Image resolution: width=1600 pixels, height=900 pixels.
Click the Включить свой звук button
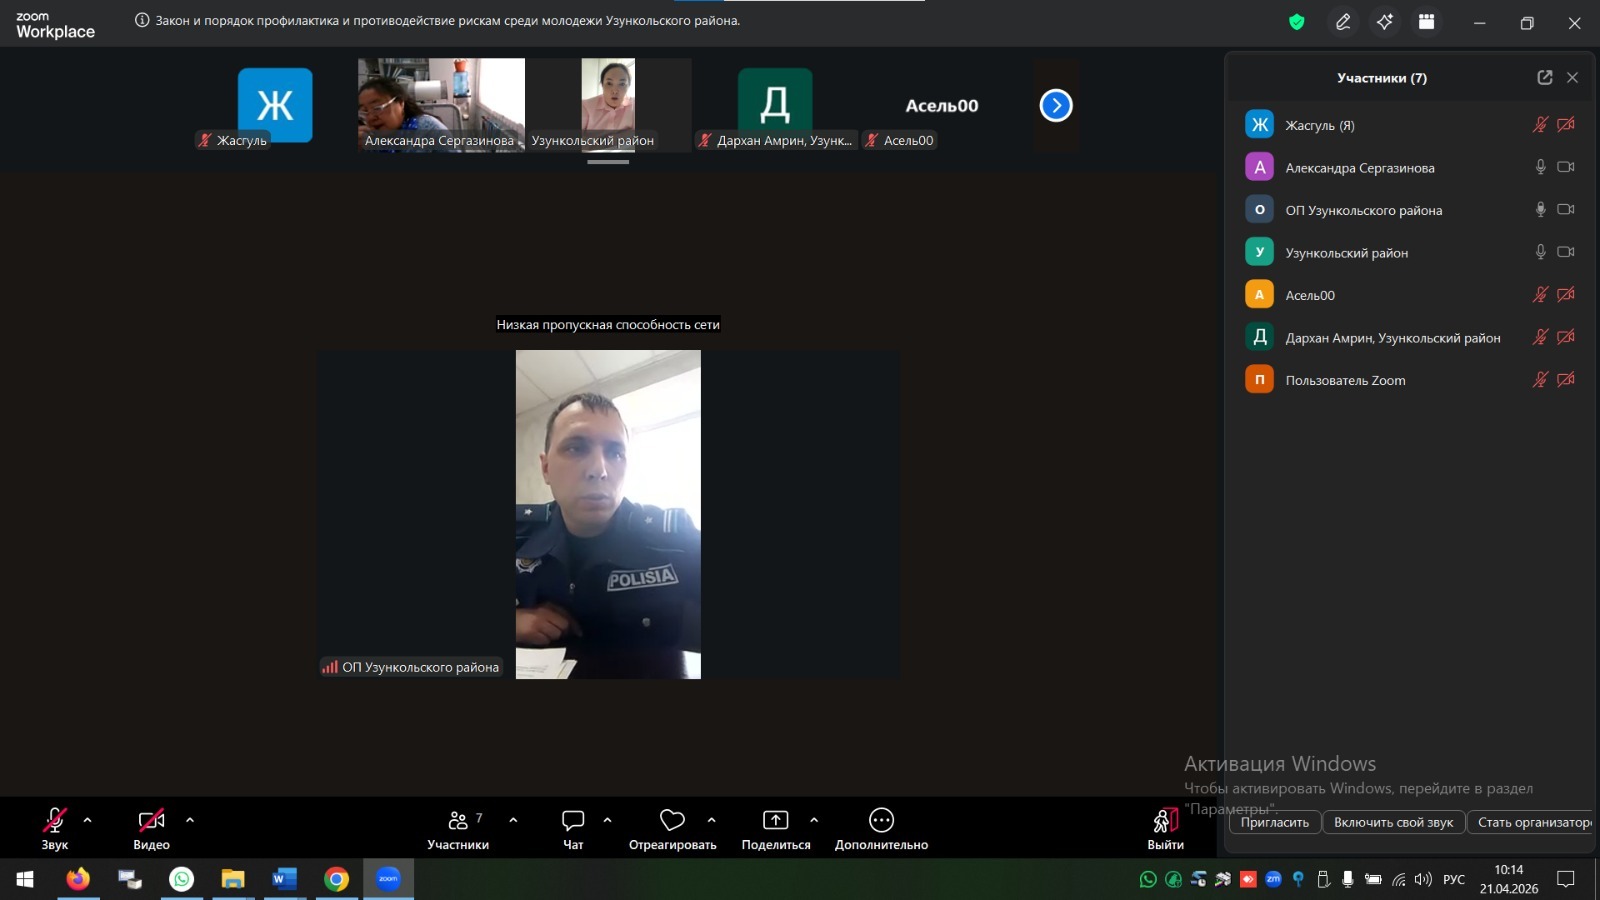pyautogui.click(x=1393, y=822)
